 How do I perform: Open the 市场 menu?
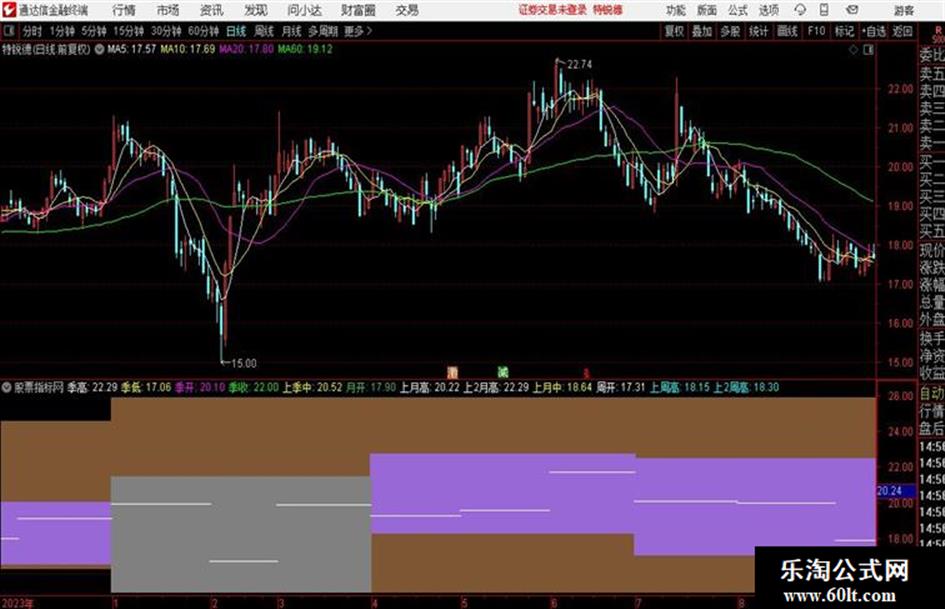coord(168,10)
